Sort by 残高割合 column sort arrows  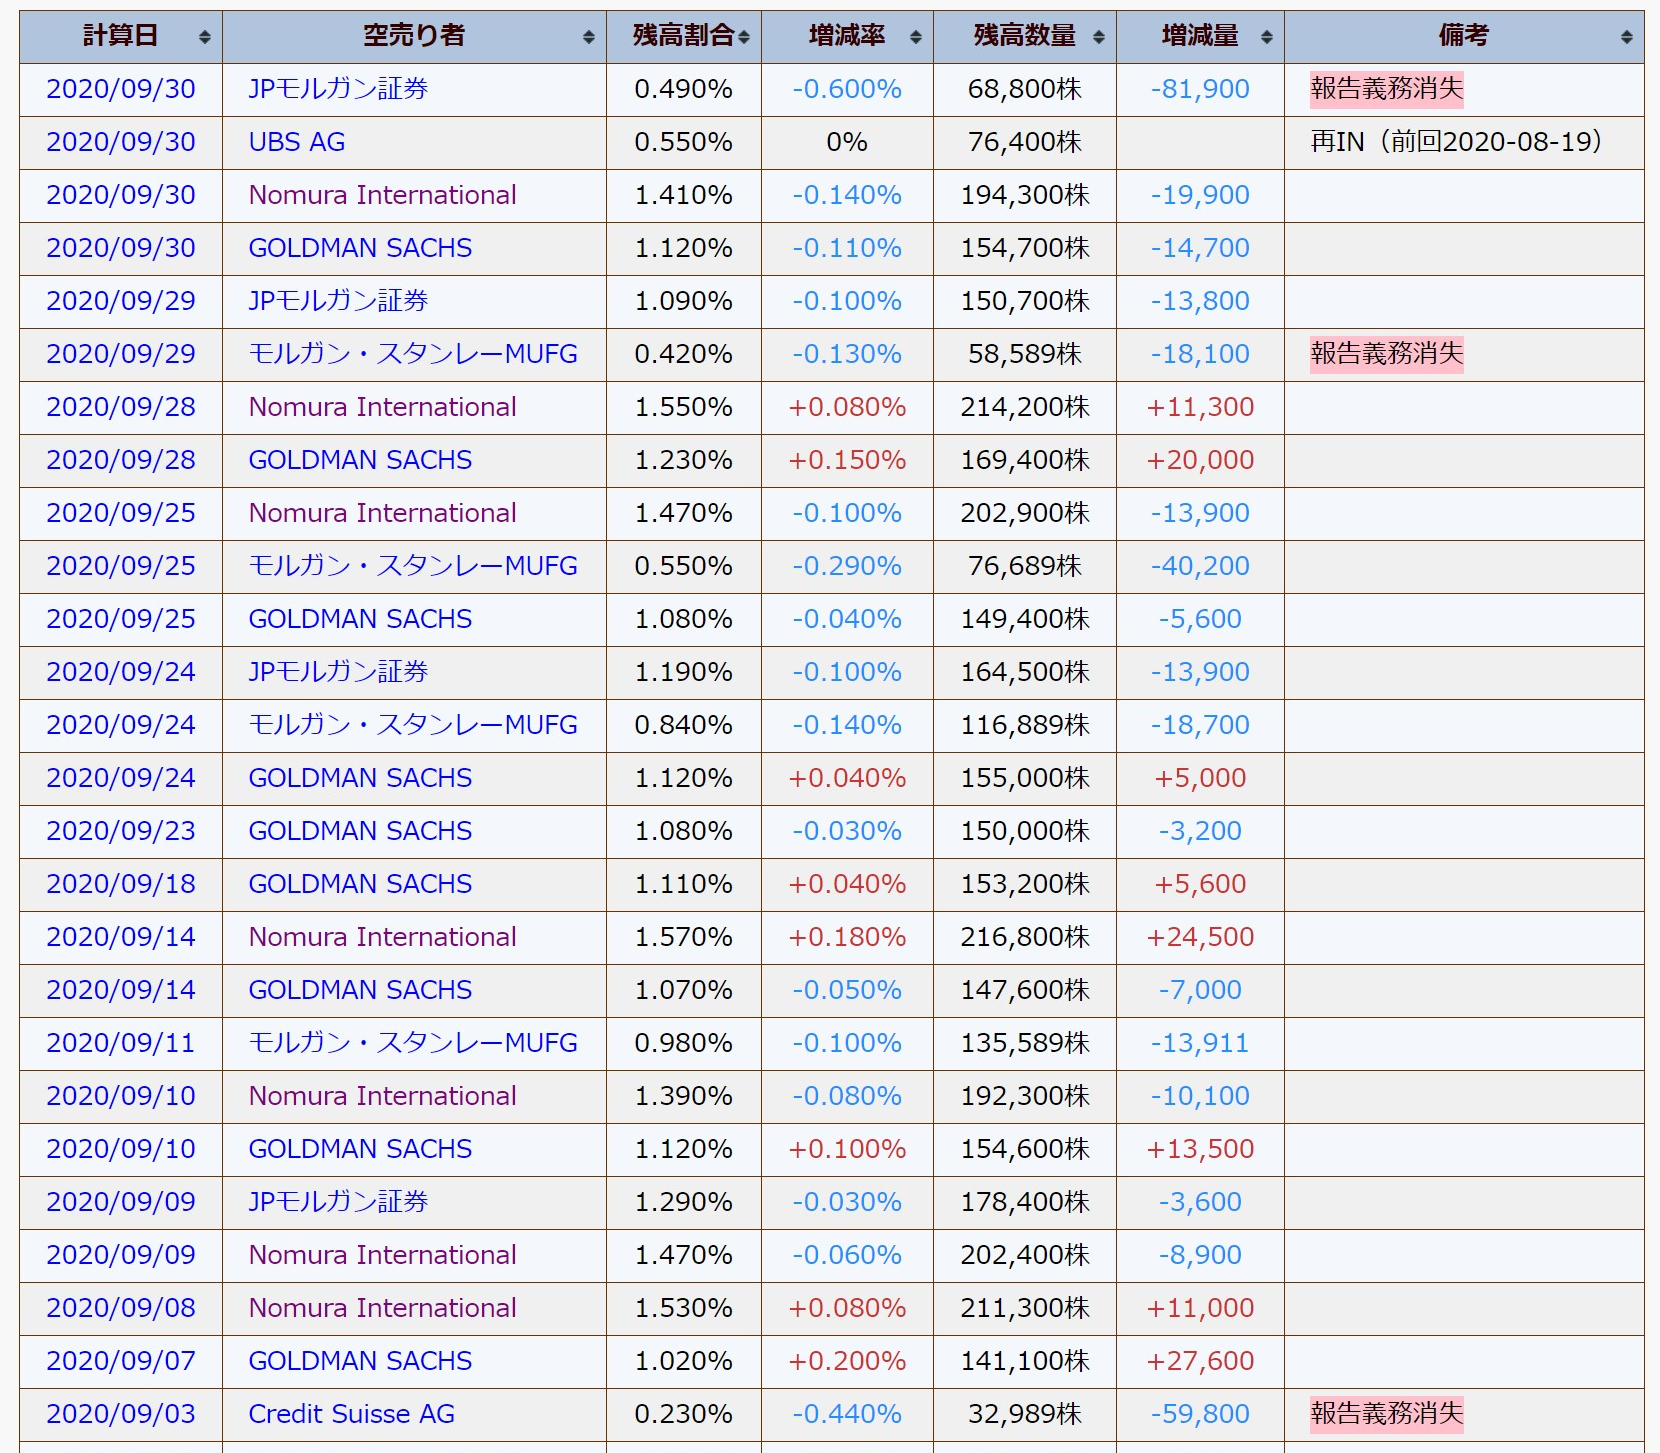pyautogui.click(x=743, y=37)
